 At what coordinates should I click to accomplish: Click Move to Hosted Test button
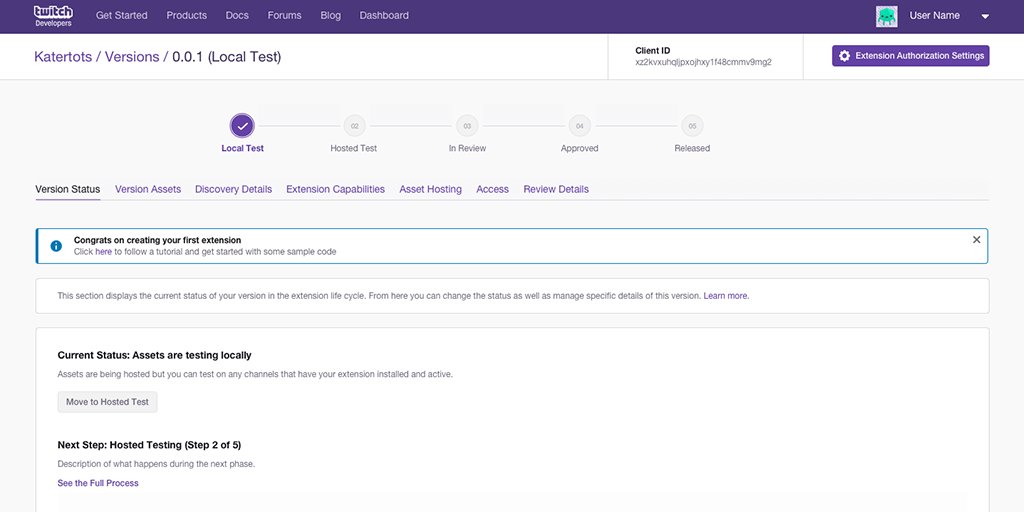point(107,402)
